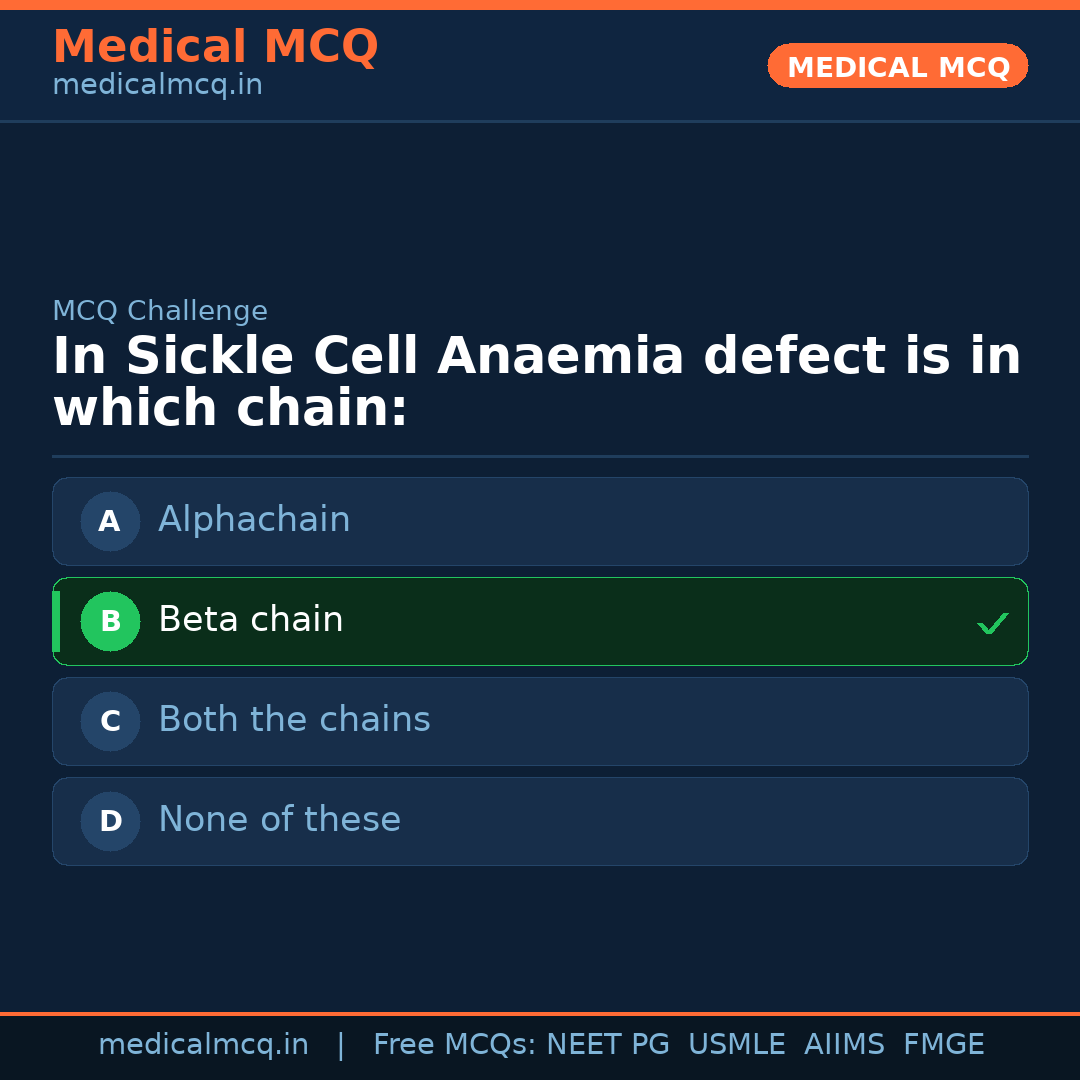This screenshot has width=1080, height=1080.
Task: Click the Sickle Cell Anaemia question heading
Action: 536,382
